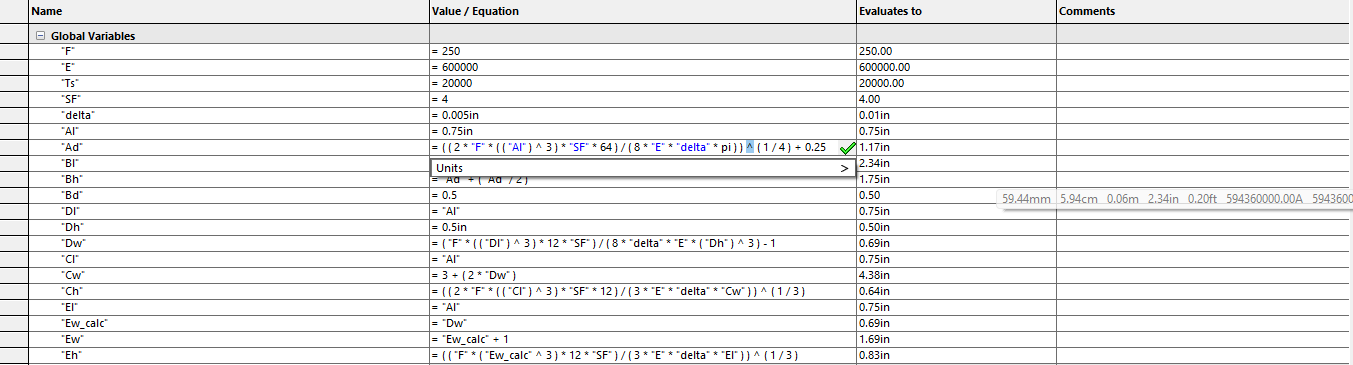The width and height of the screenshot is (1353, 365).
Task: Select the "Cw" variable name cell
Action: (x=229, y=275)
